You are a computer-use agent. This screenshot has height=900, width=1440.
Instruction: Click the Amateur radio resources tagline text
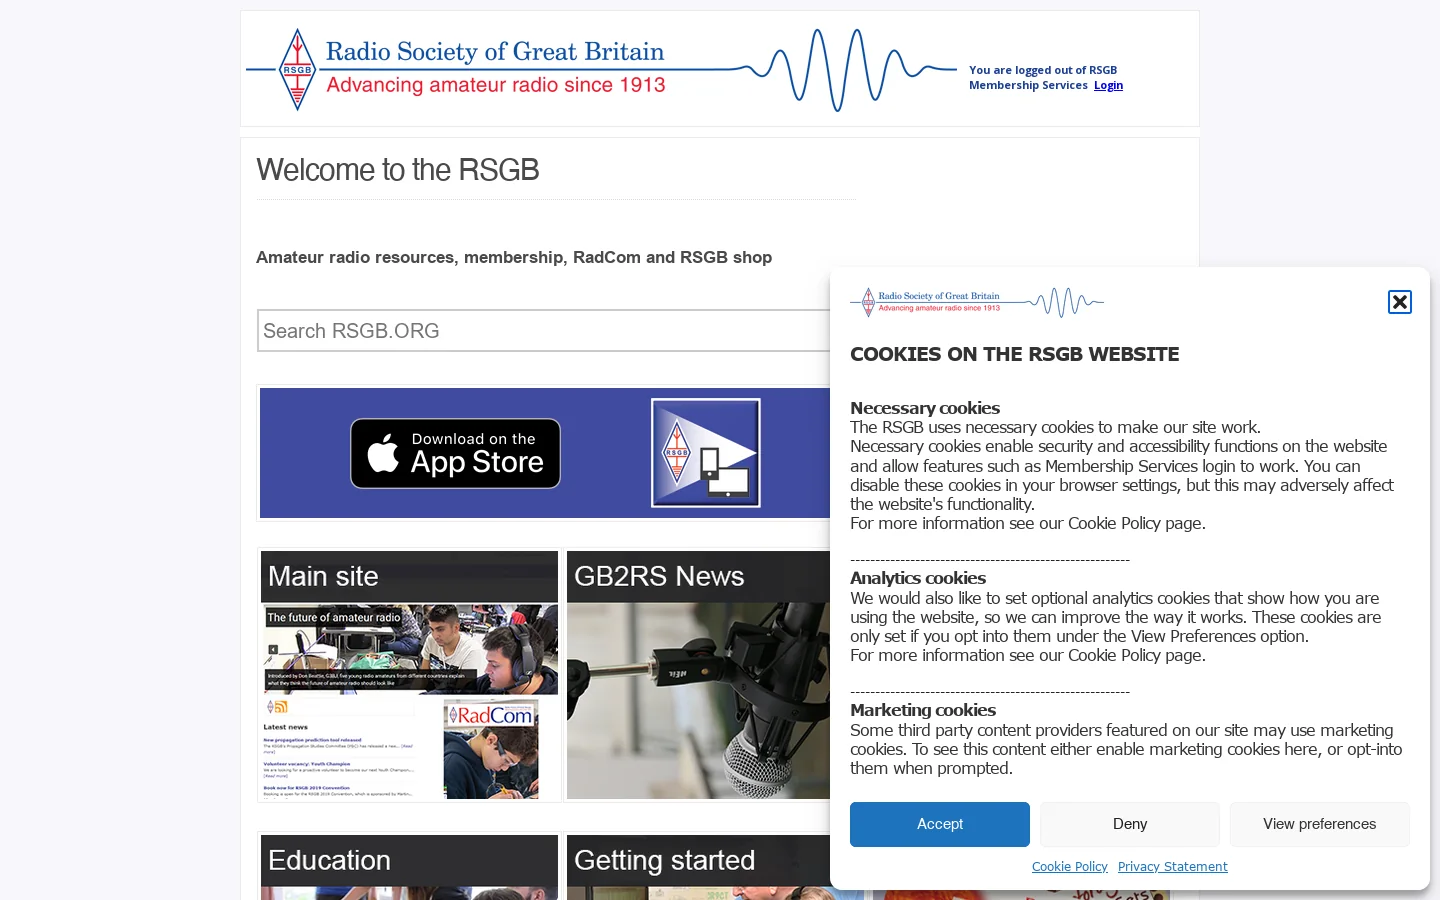point(514,257)
